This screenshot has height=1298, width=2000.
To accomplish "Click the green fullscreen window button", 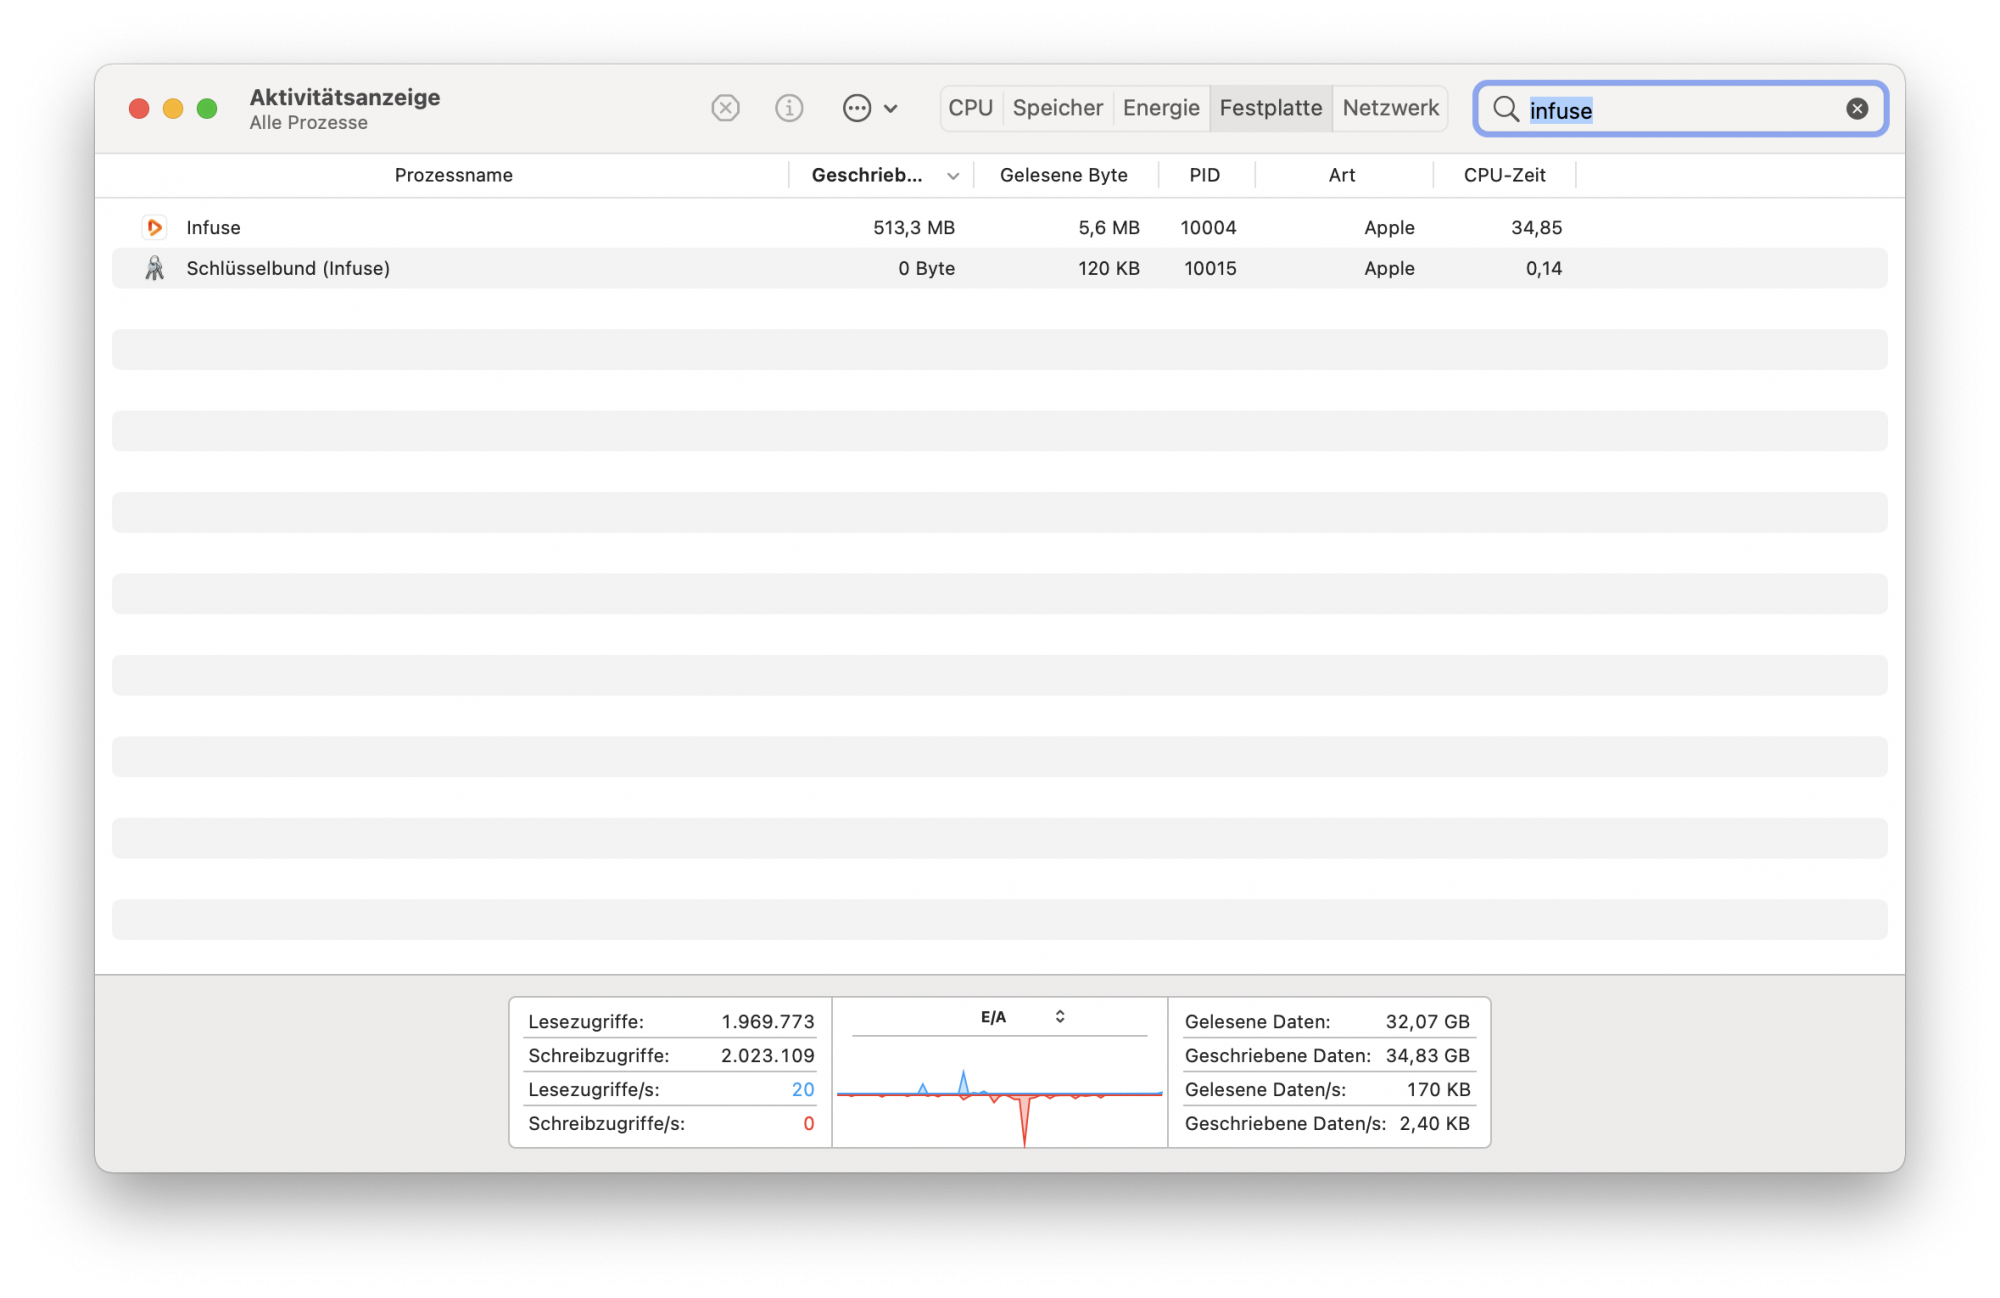I will pos(207,108).
